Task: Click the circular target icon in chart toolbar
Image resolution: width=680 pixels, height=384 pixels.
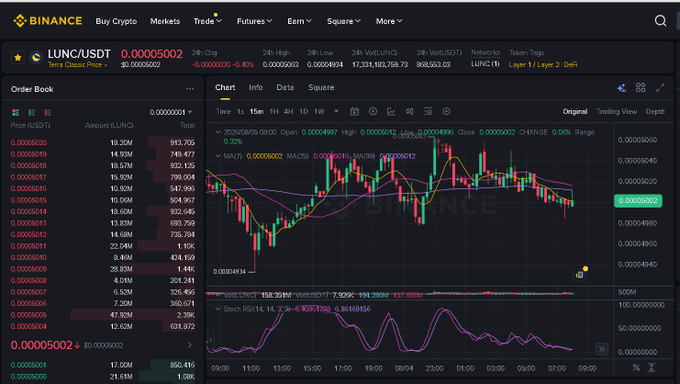Action: 446,112
